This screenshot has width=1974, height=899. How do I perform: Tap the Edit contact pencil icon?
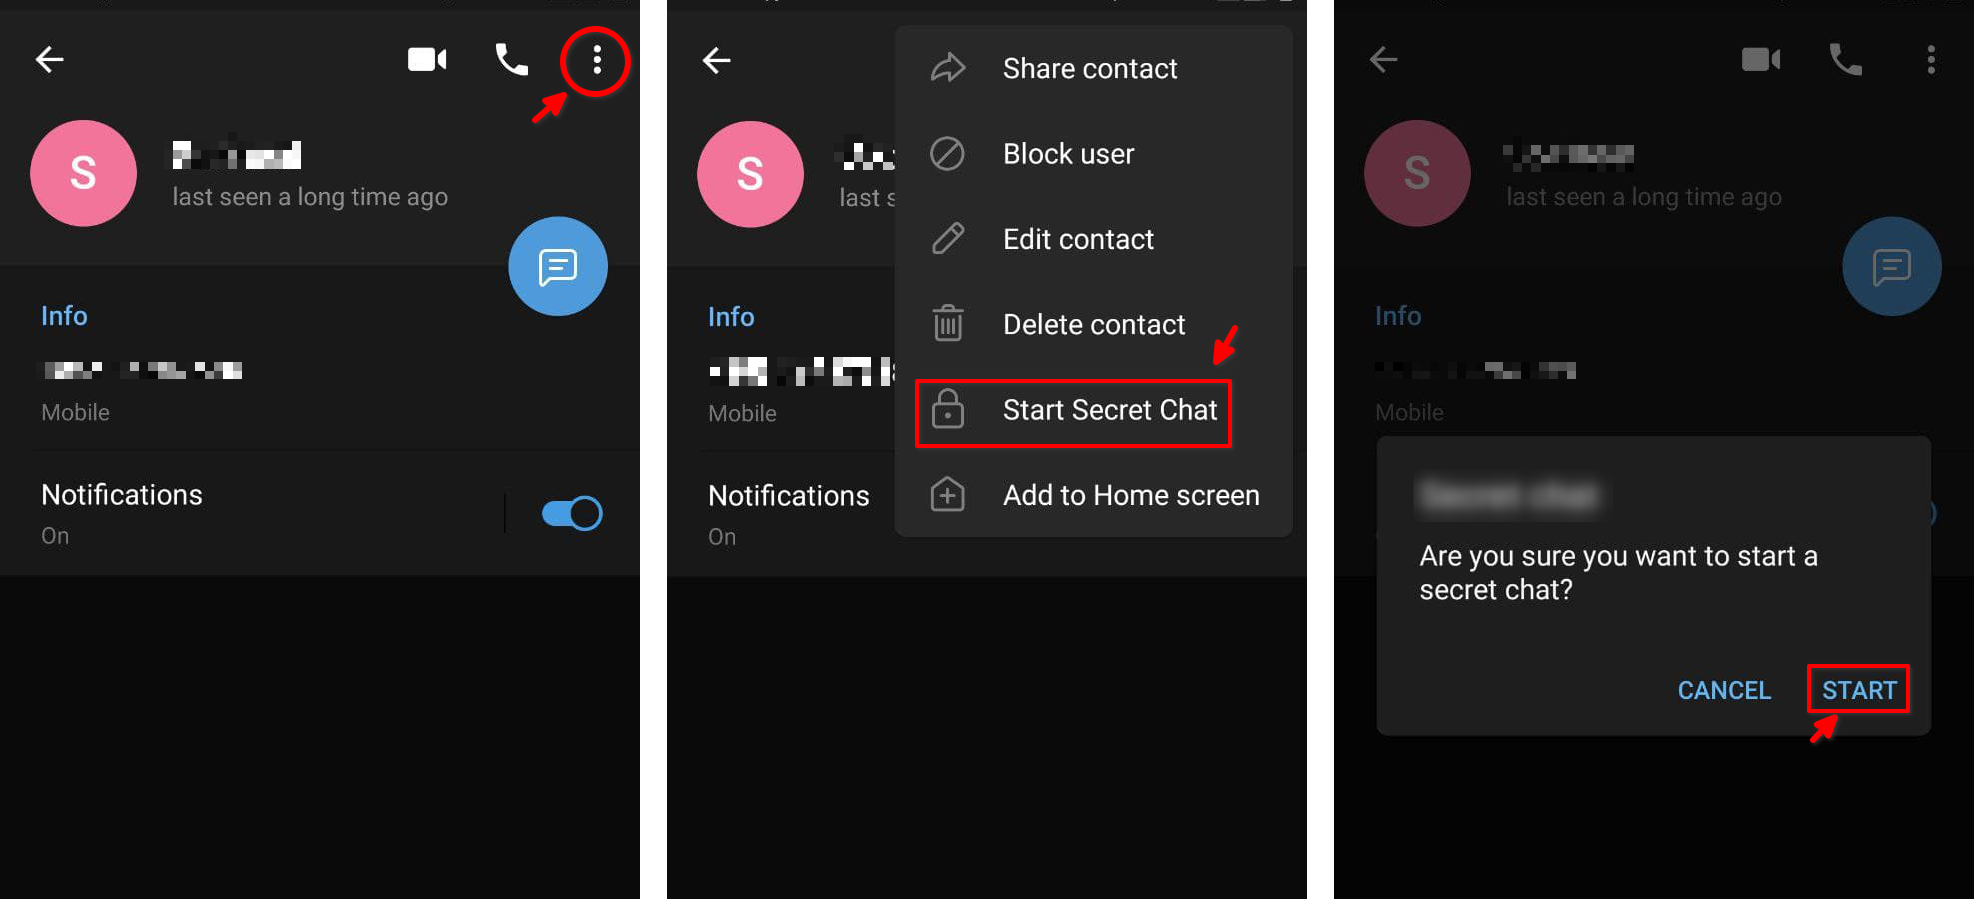point(947,239)
